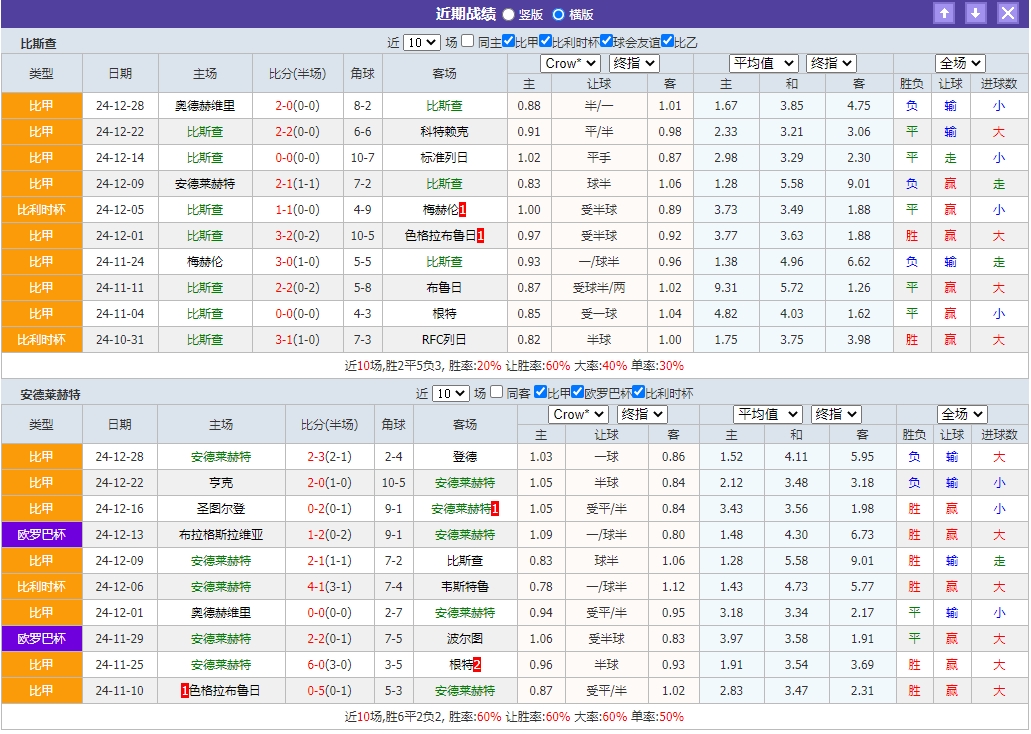Open the 全场 scope dropdown
The height and width of the screenshot is (734, 1031).
(959, 62)
